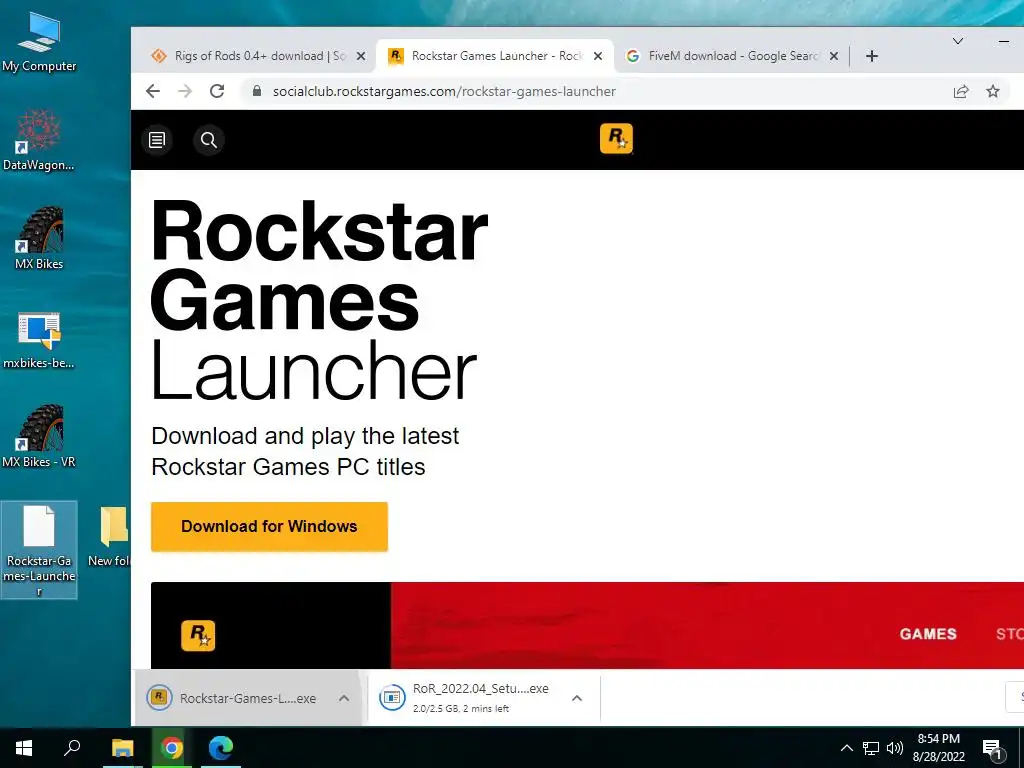Open My Computer desktop icon
Screen dimensions: 1024x768
click(x=39, y=41)
